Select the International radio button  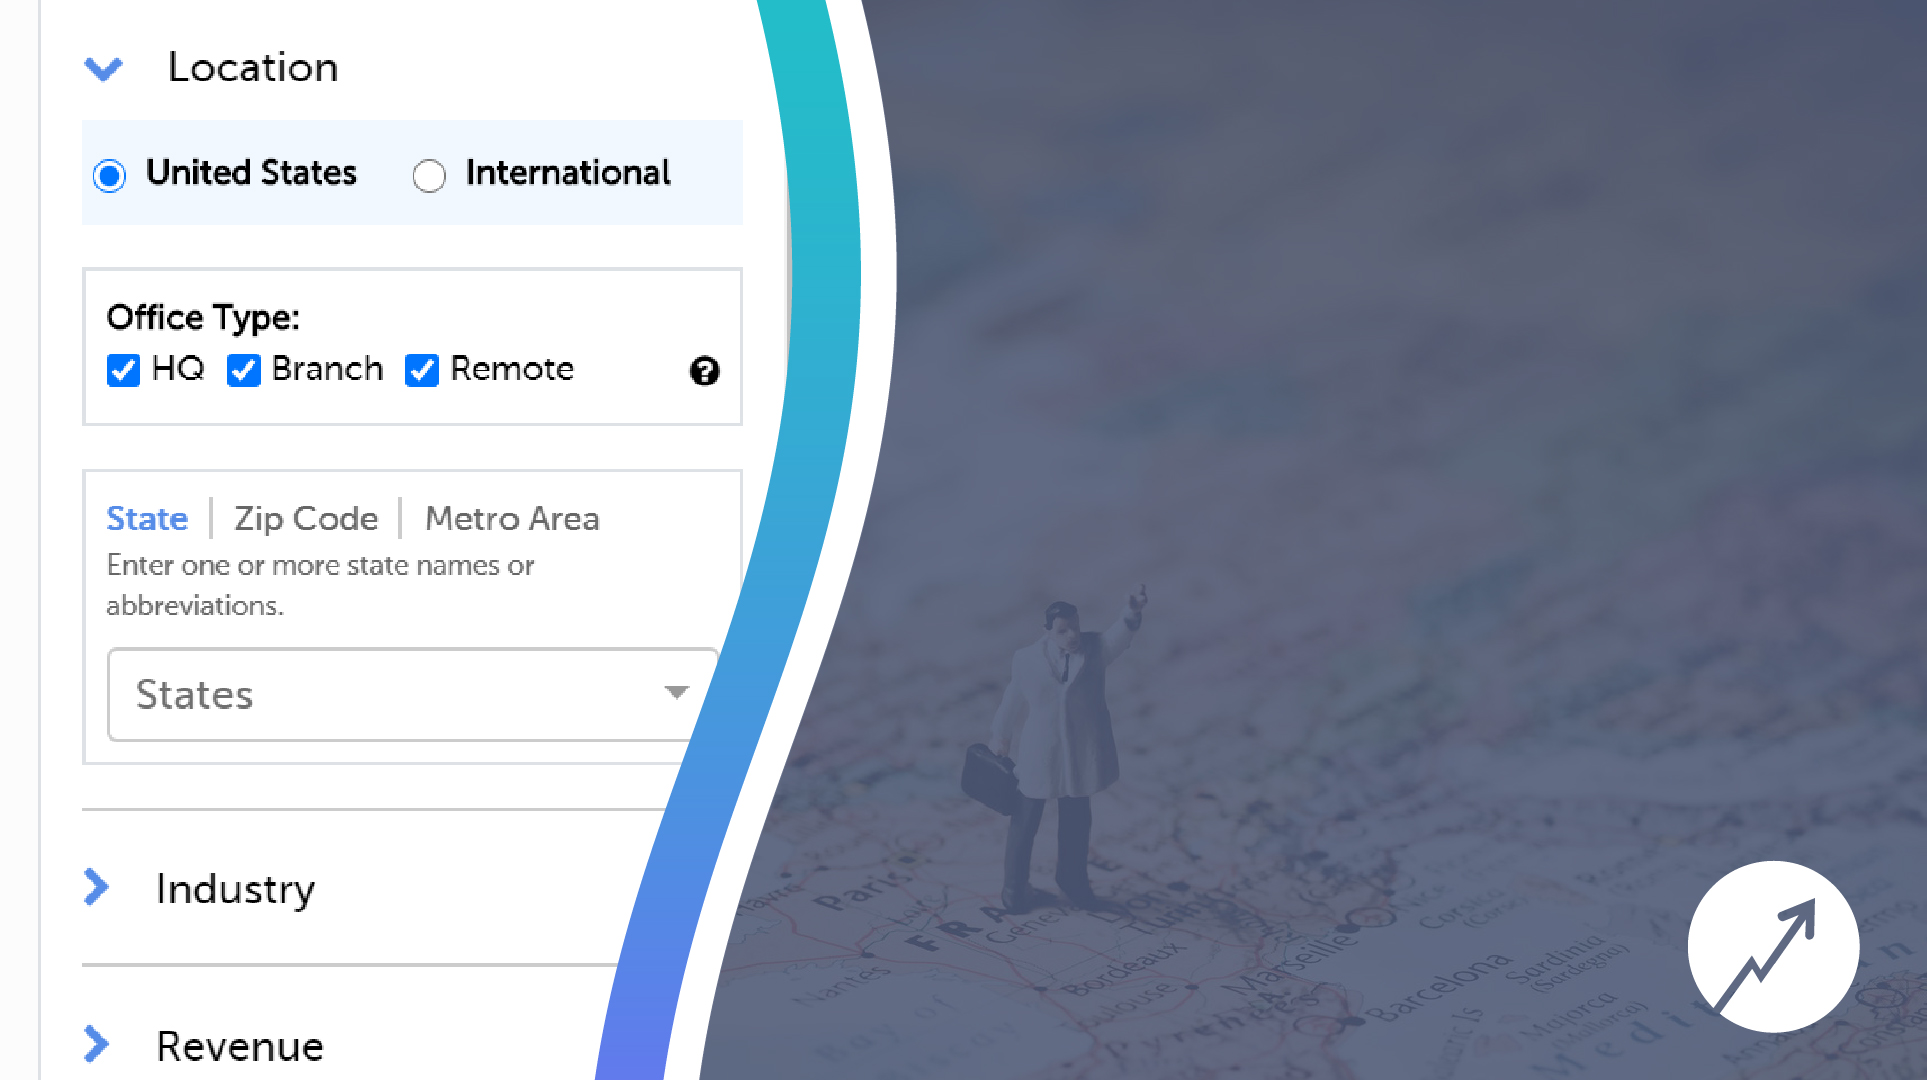point(429,176)
